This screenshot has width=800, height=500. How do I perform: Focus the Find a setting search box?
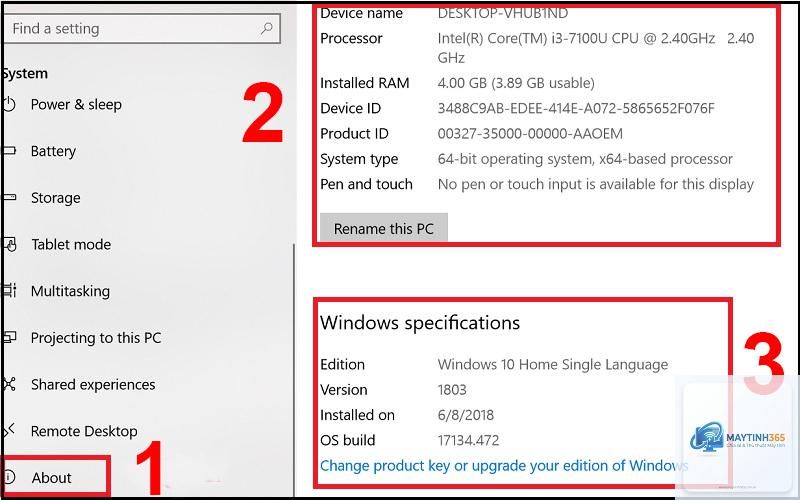(143, 29)
